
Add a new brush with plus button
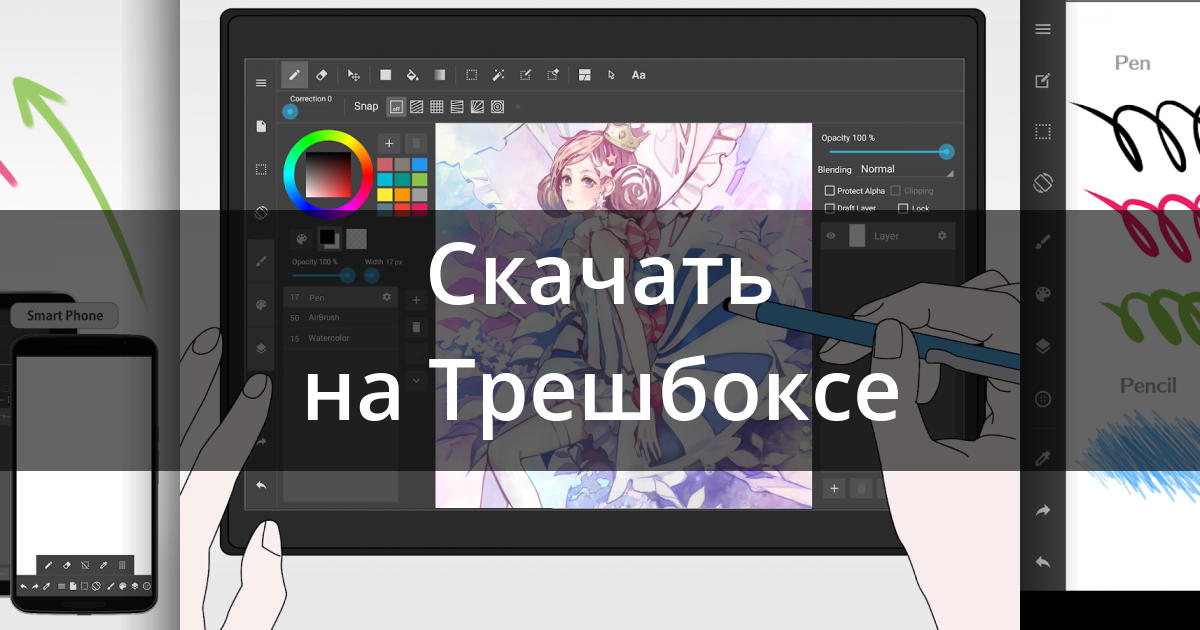(x=416, y=300)
